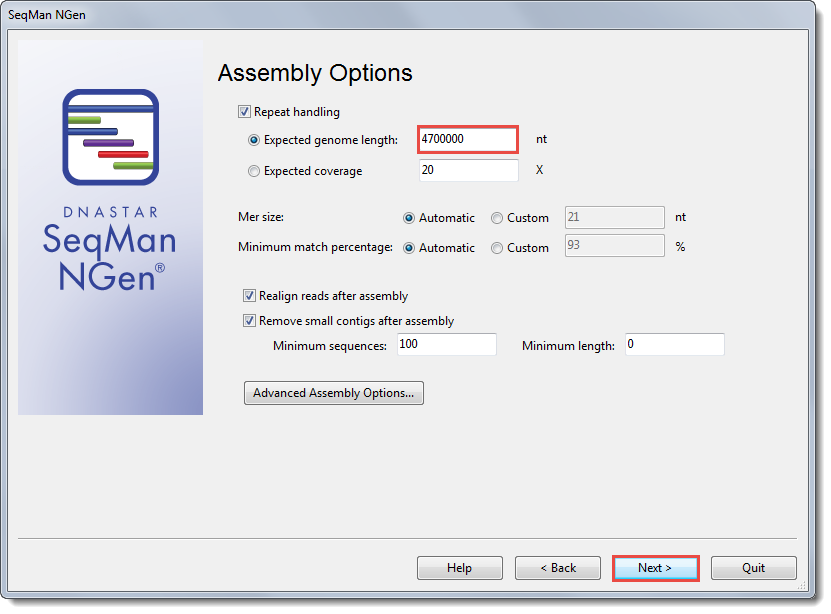Click the 'nt' unit beside Mer size

[x=680, y=217]
